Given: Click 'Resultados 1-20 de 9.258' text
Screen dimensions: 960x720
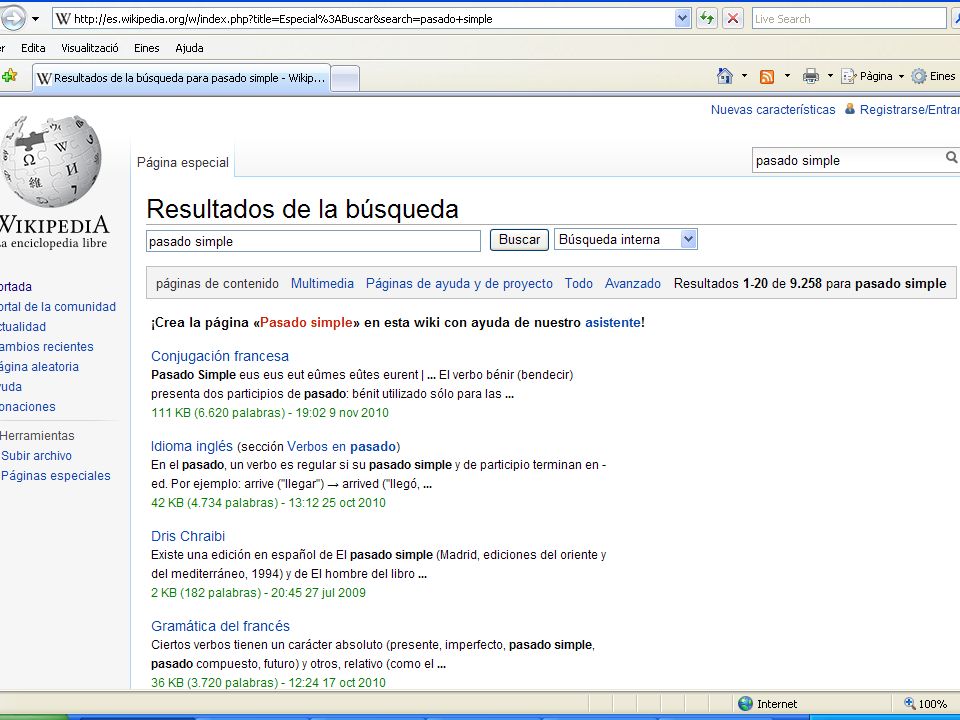Looking at the screenshot, I should click(x=748, y=283).
